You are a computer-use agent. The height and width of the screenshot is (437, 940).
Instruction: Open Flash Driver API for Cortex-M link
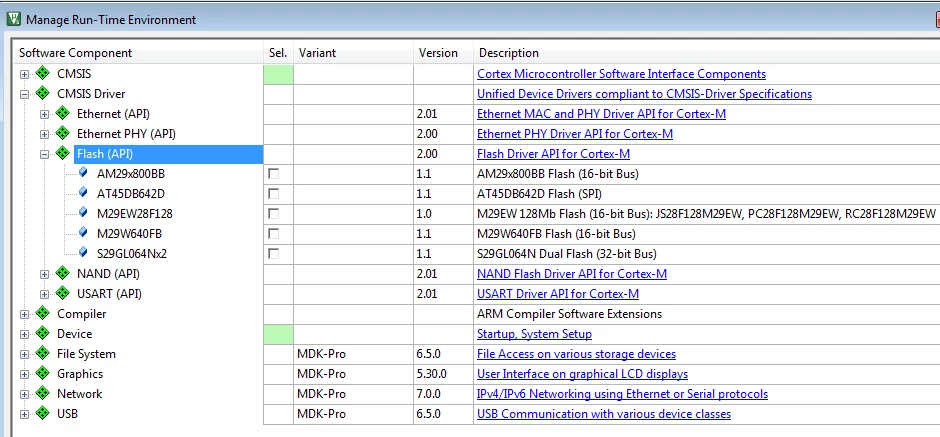[553, 153]
